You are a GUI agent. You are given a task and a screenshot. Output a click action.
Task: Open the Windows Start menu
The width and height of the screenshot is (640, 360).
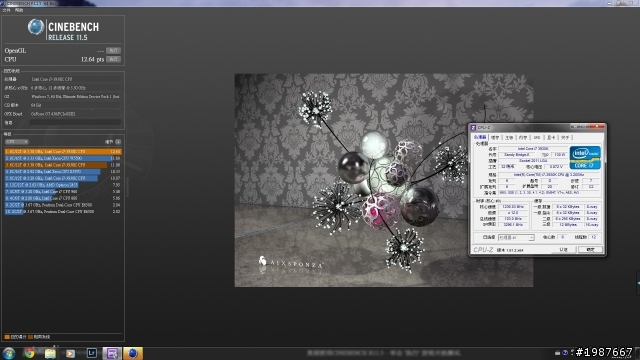9,353
